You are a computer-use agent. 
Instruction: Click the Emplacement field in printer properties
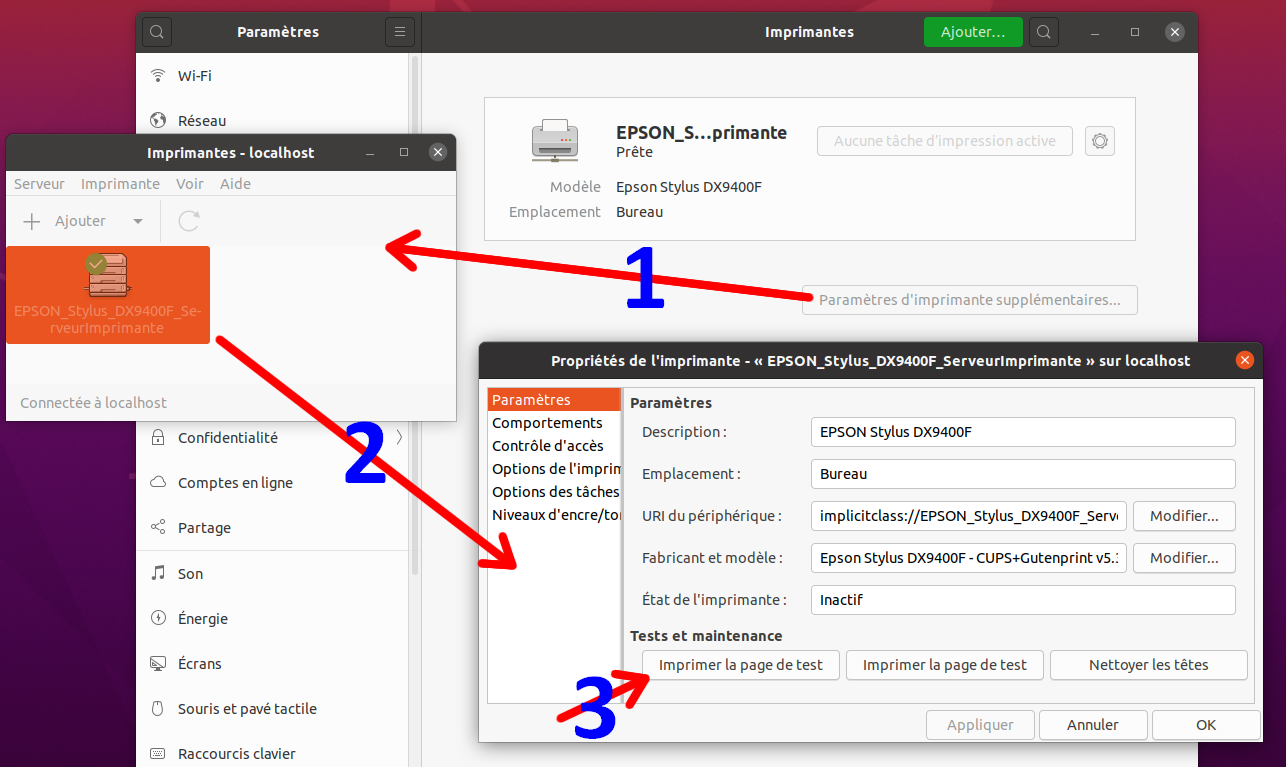coord(1023,474)
